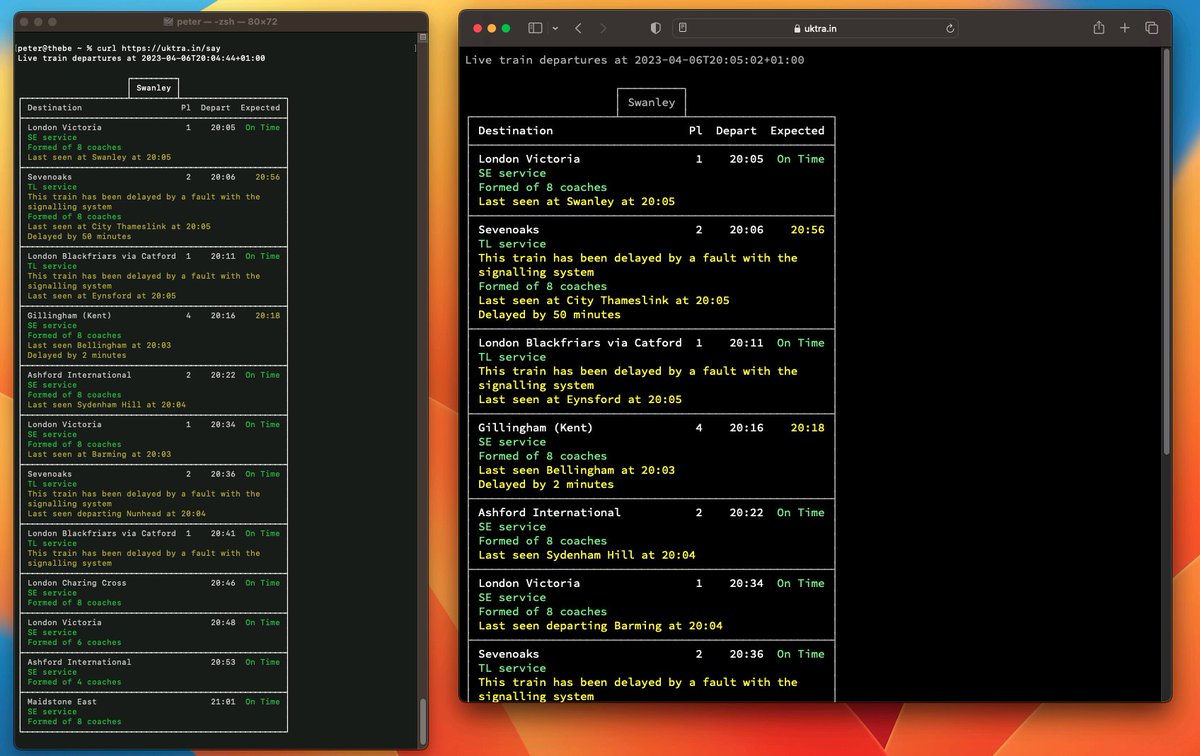Open Safari share menu
The height and width of the screenshot is (756, 1200).
[1099, 28]
